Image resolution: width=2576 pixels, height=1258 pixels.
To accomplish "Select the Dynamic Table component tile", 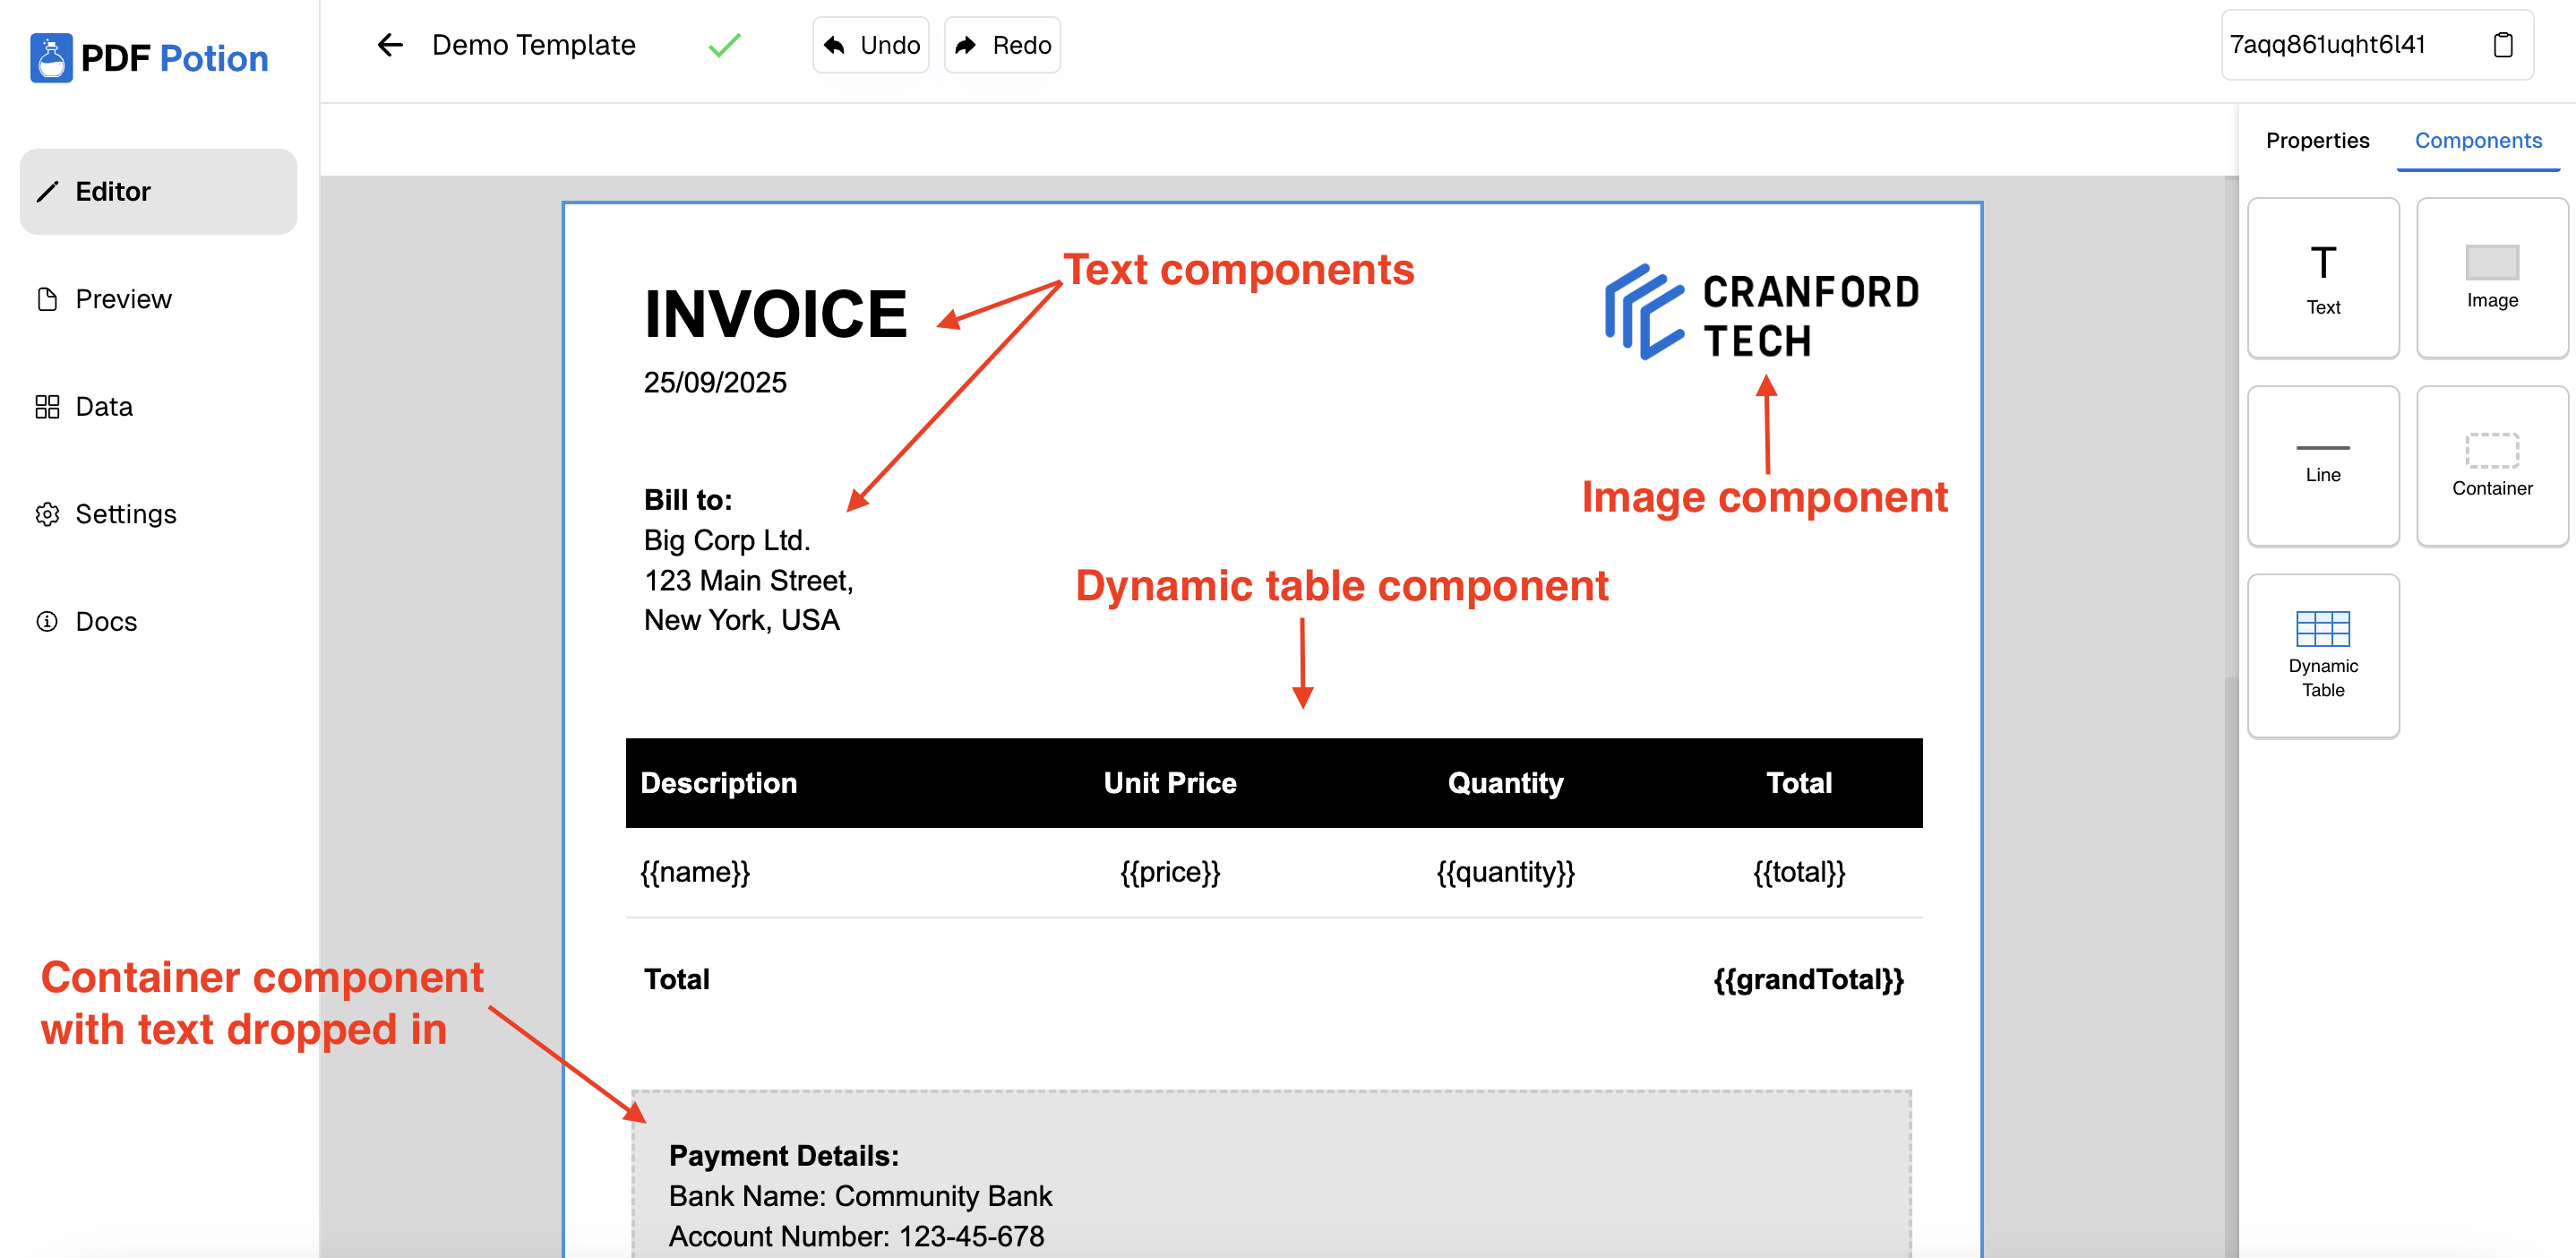I will coord(2322,655).
